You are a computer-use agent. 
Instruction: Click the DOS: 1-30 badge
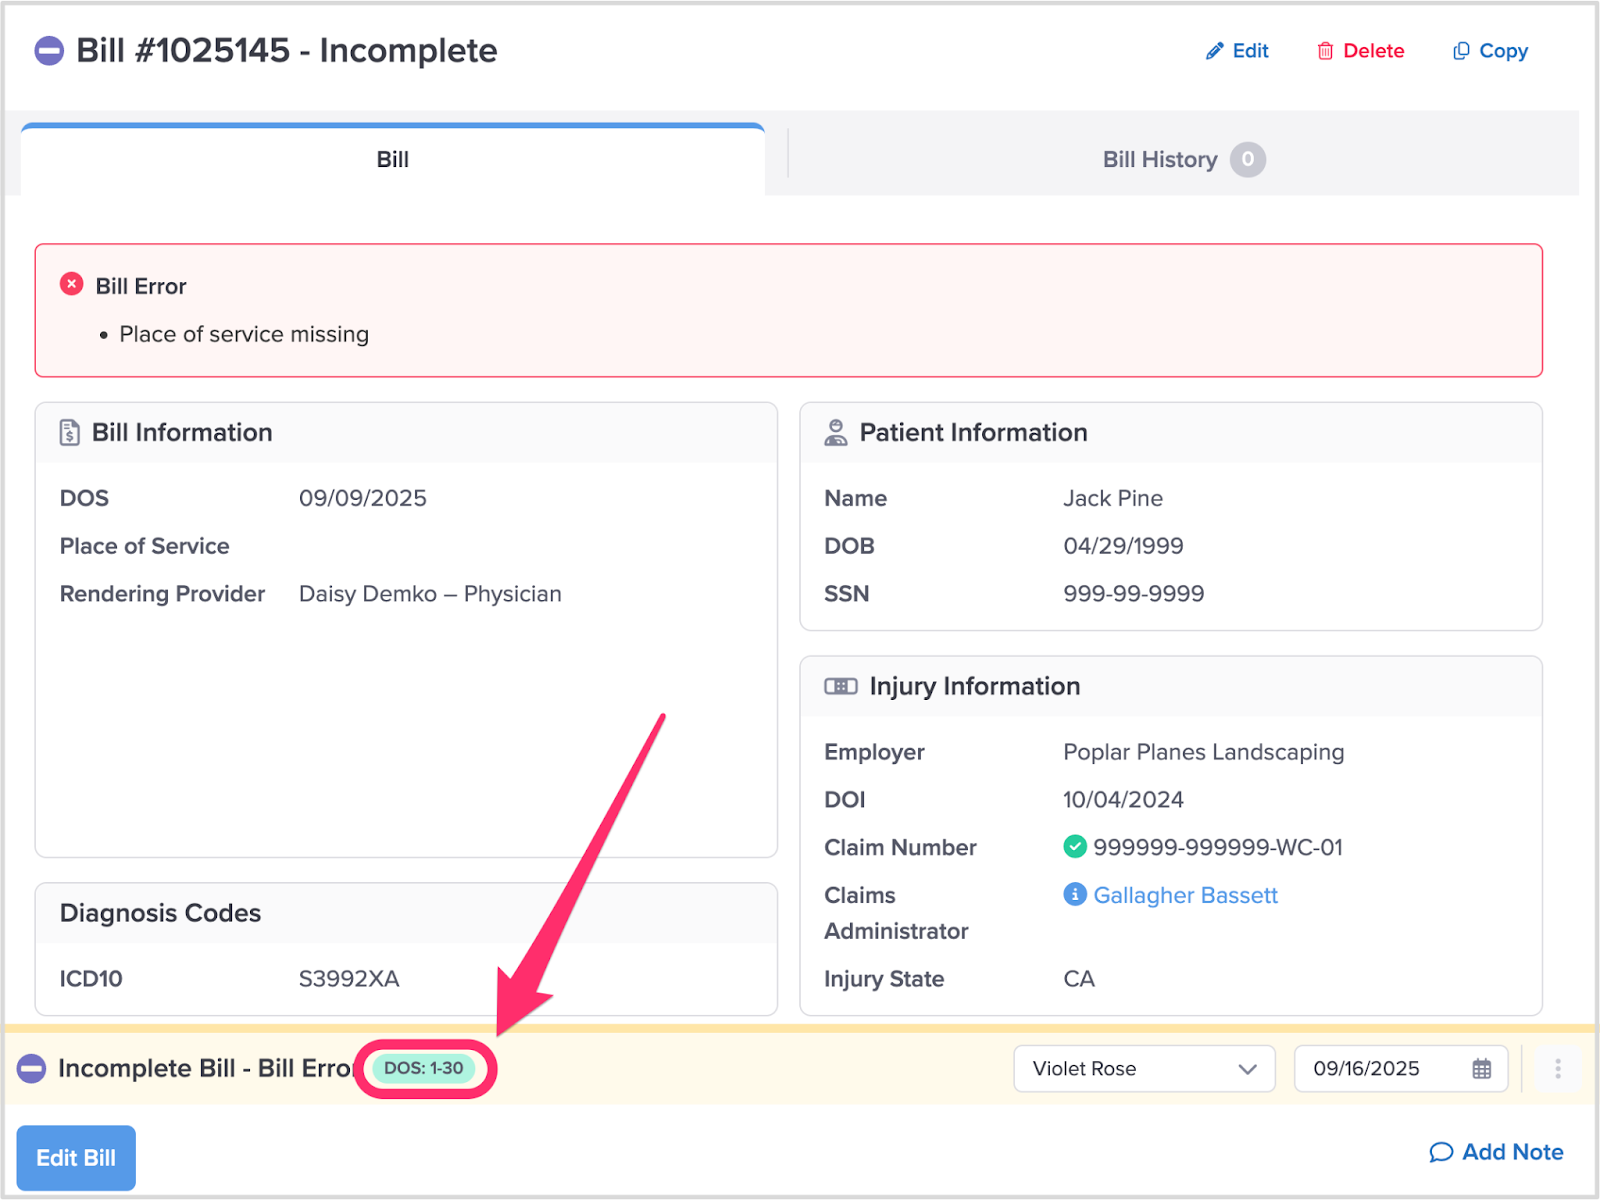[x=424, y=1068]
